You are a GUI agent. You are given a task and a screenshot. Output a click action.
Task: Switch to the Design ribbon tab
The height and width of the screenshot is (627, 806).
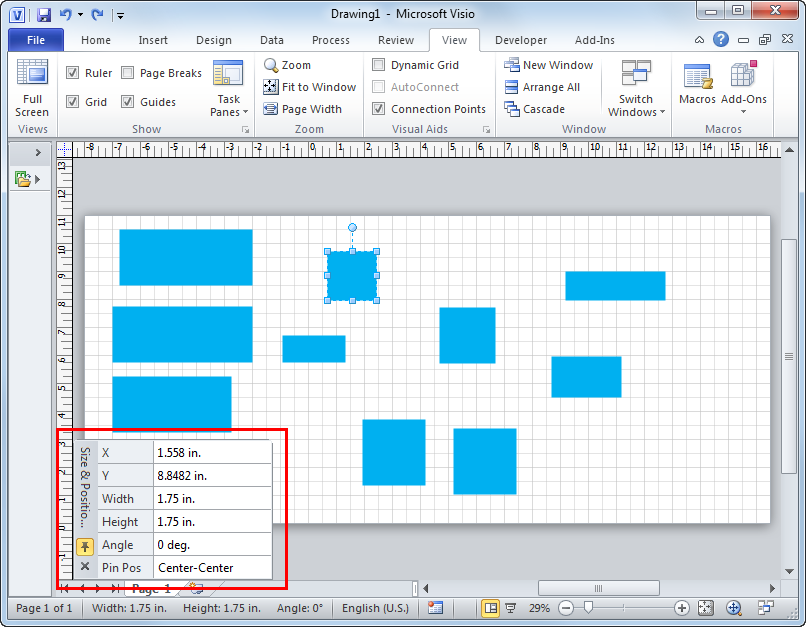click(213, 40)
